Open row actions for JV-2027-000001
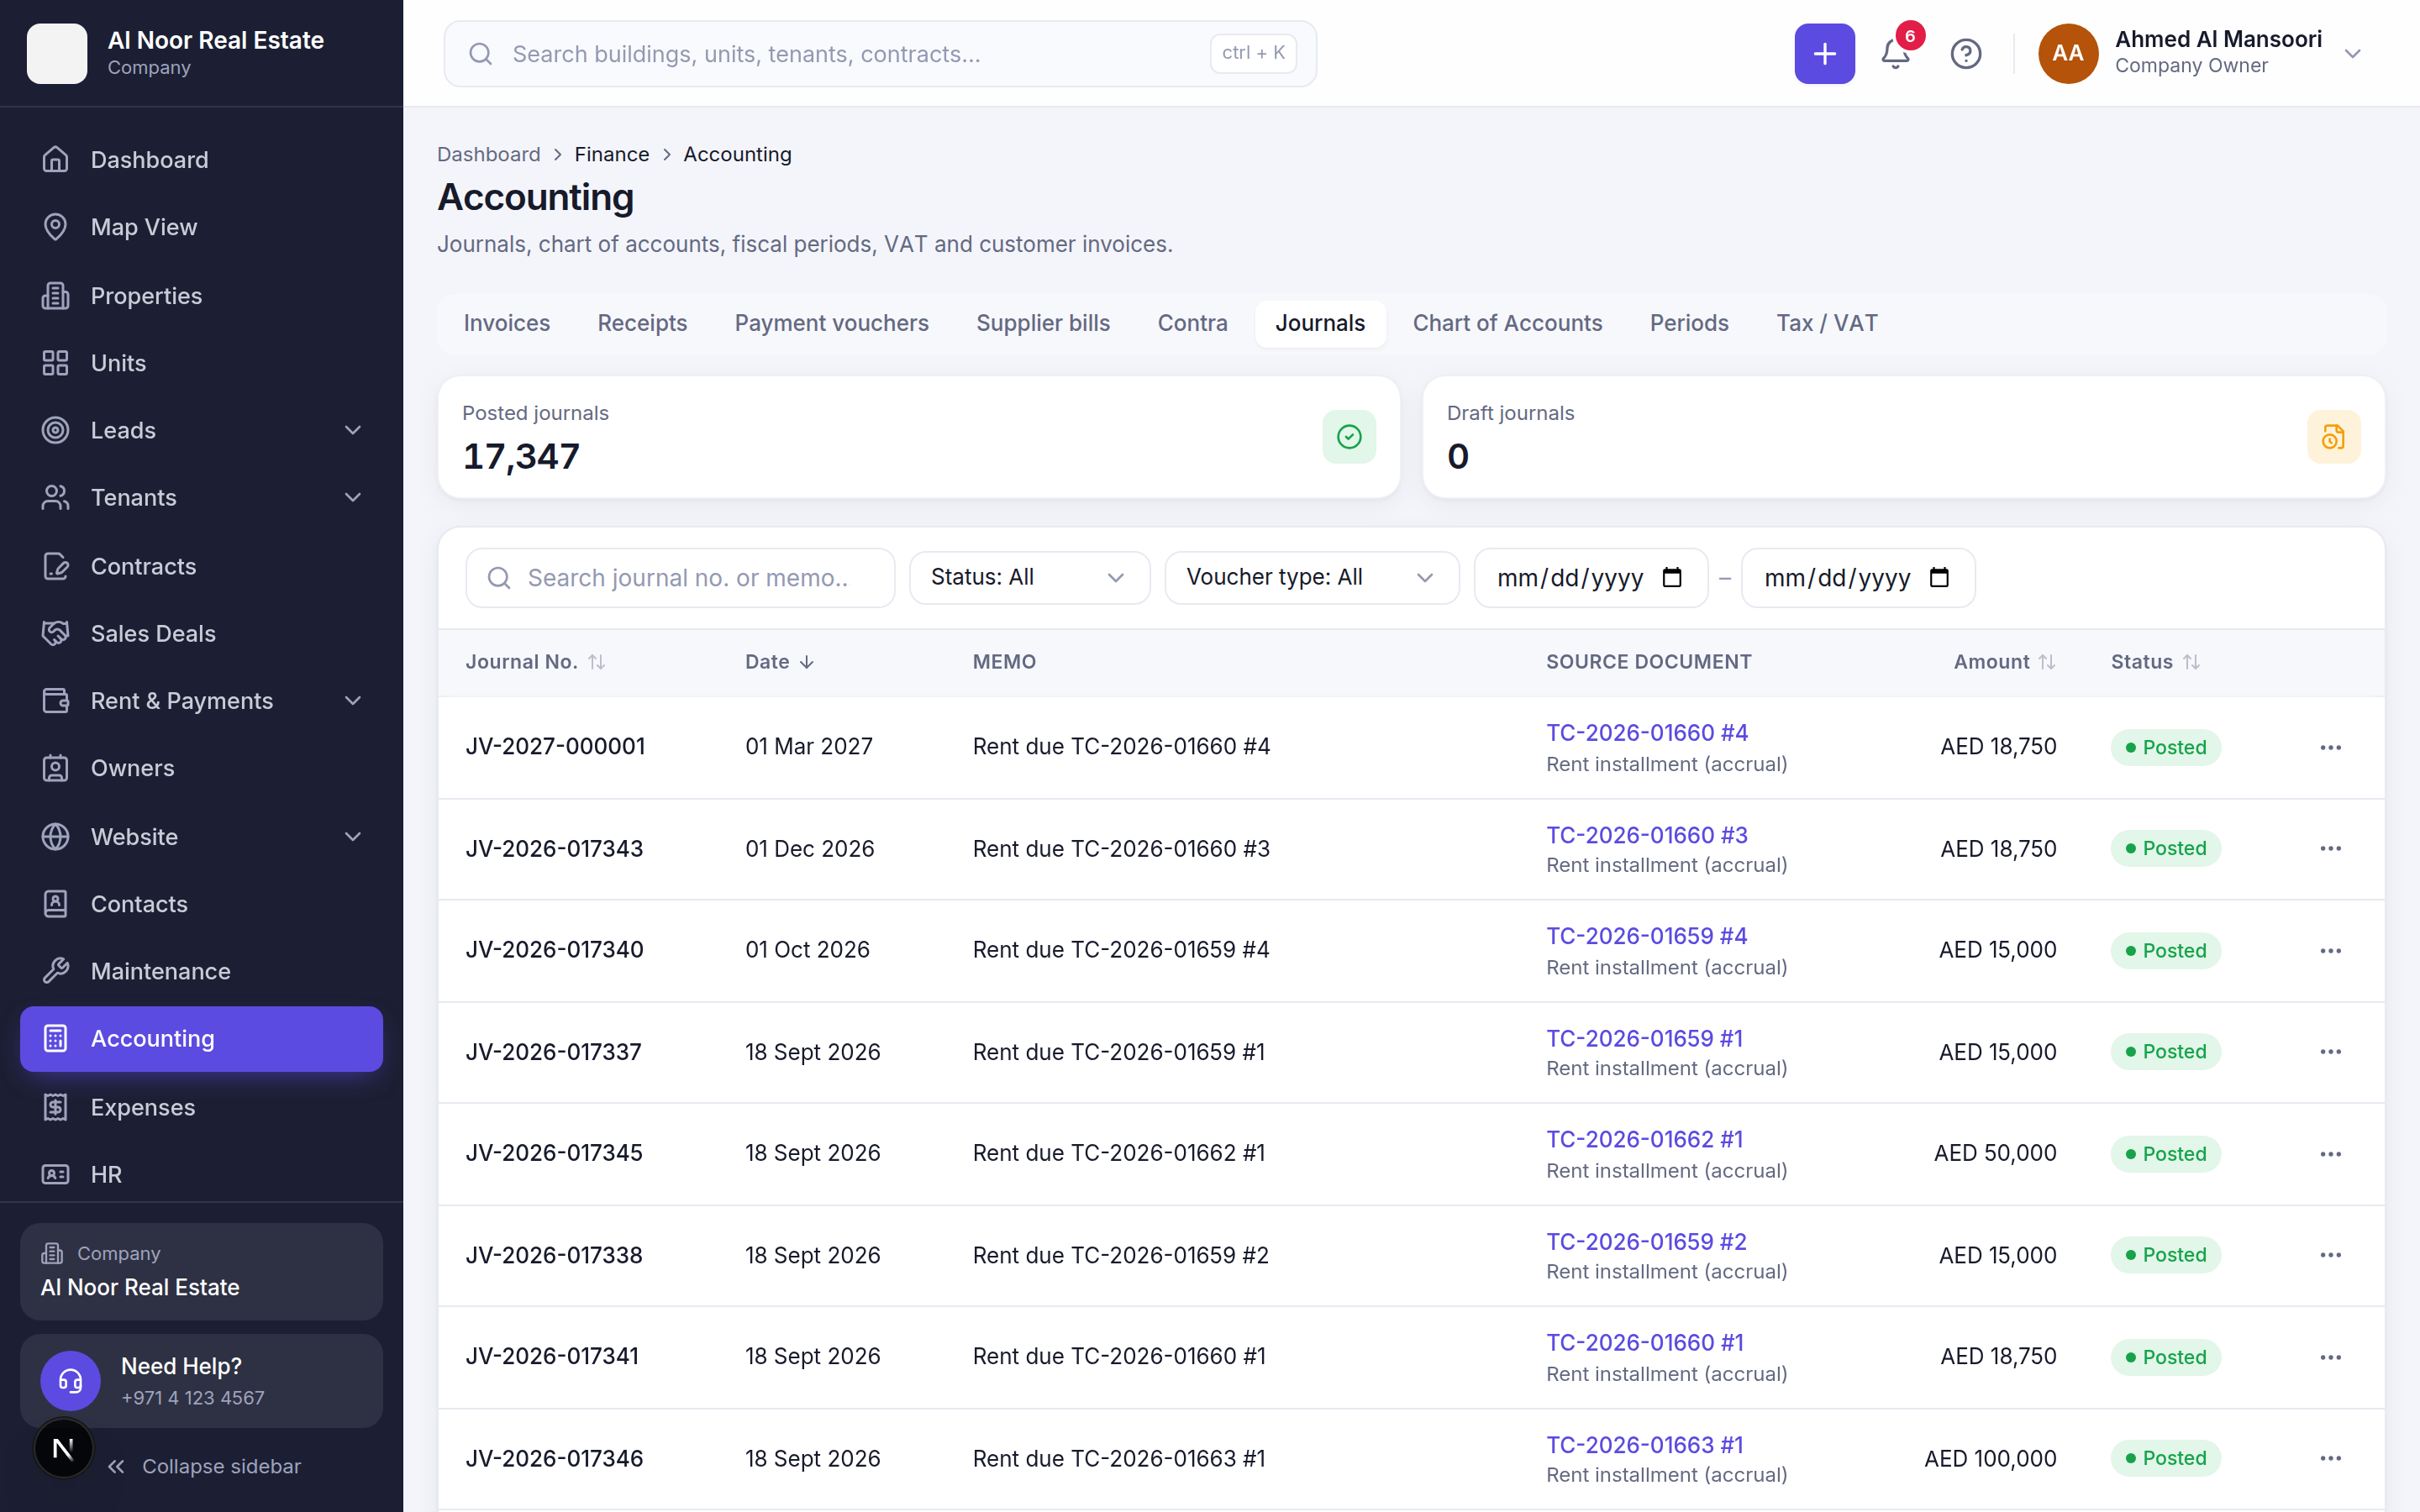This screenshot has height=1512, width=2420. point(2330,747)
